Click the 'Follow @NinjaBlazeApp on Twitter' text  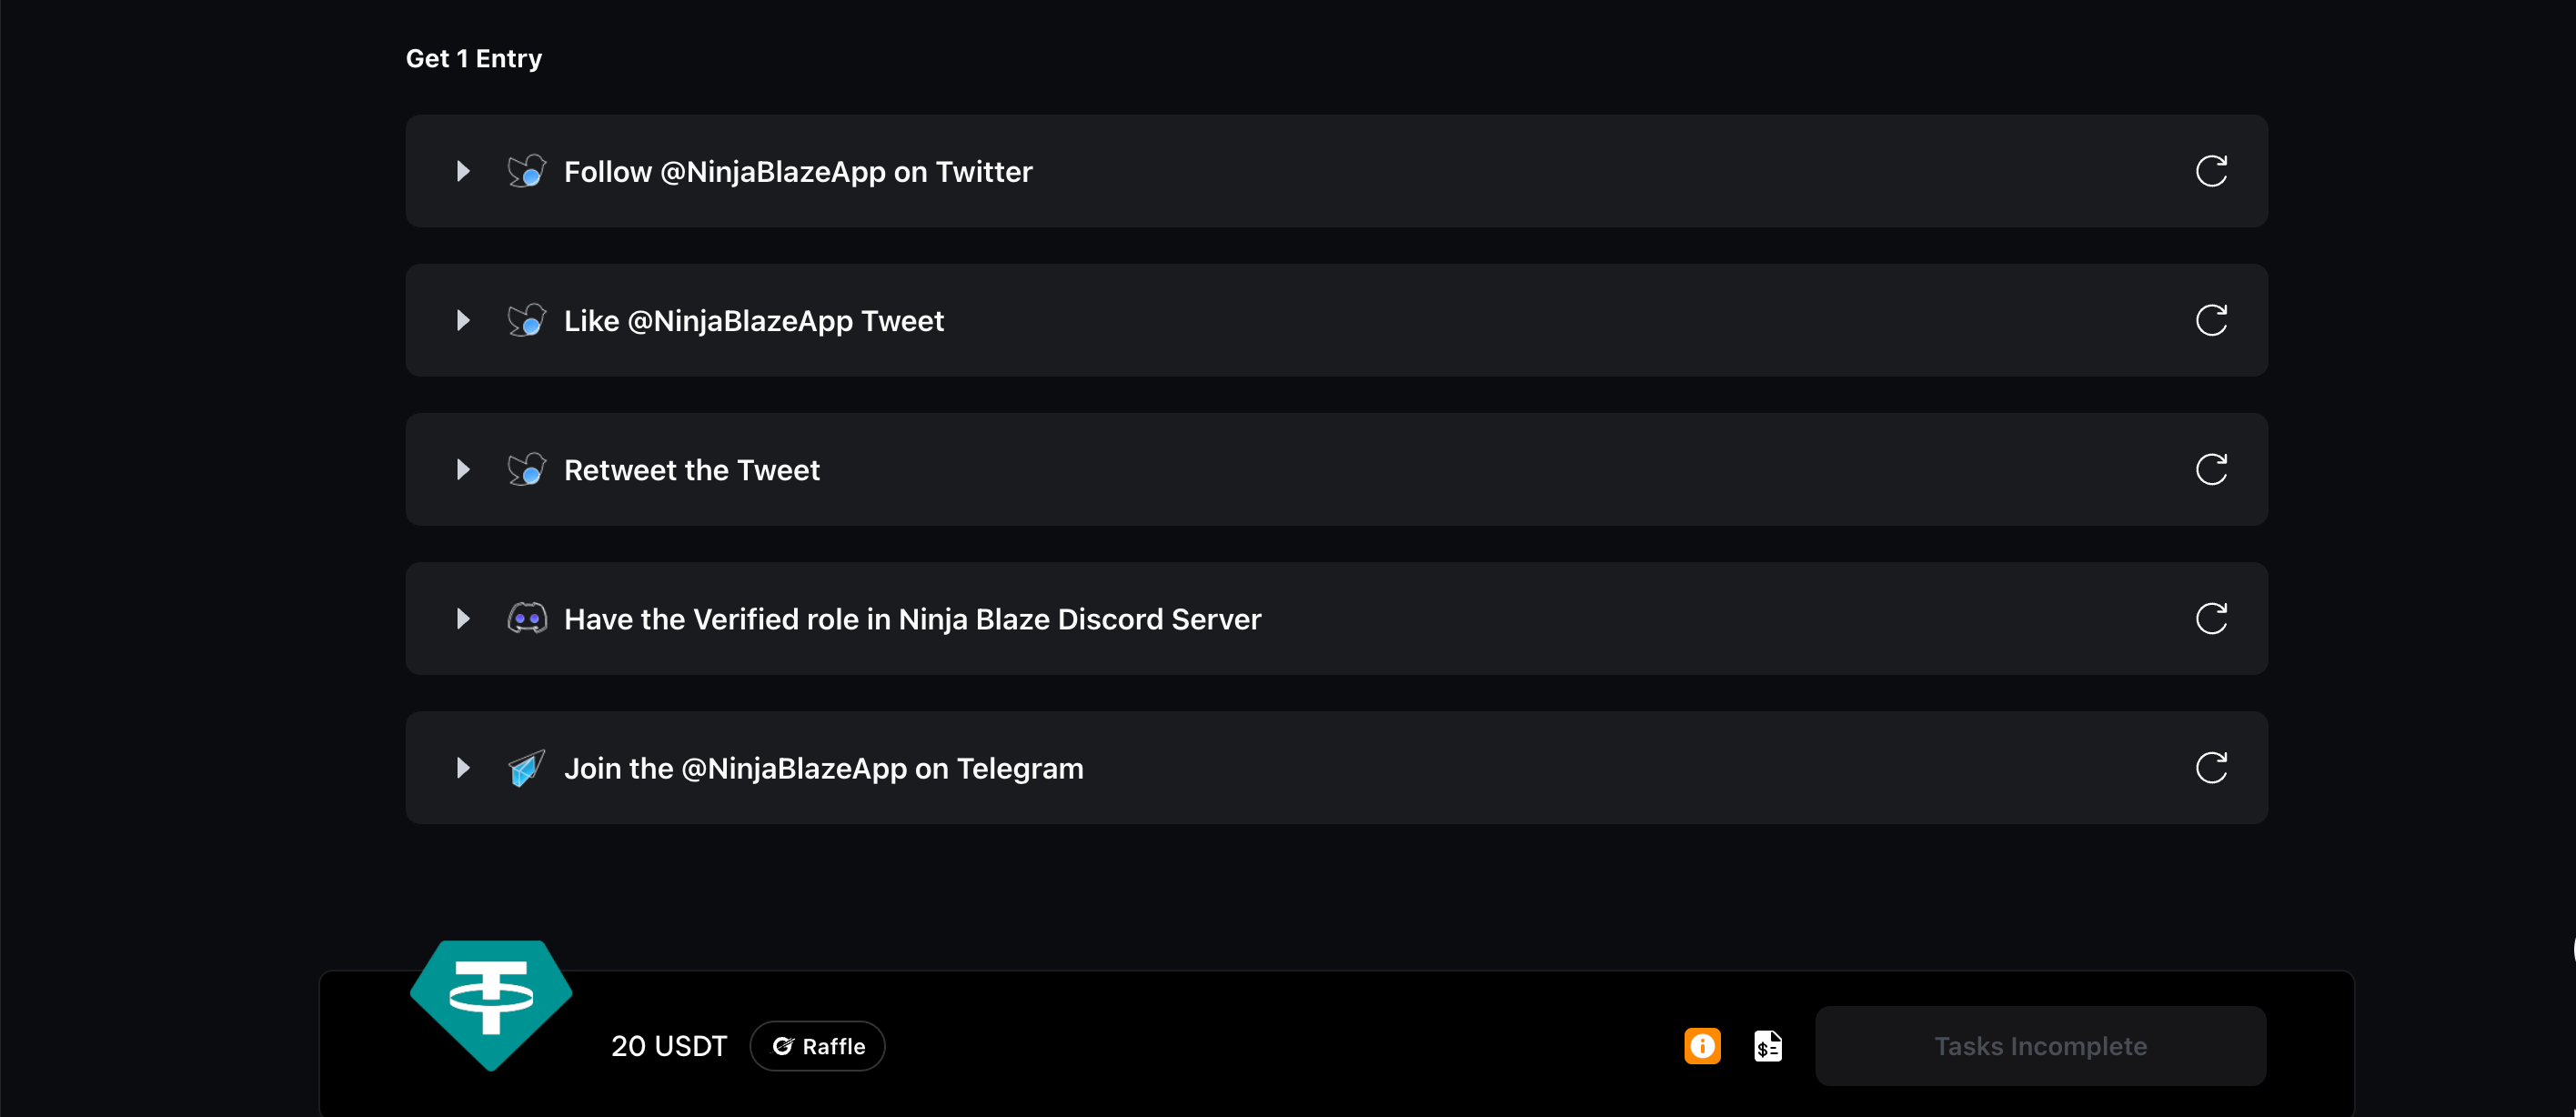[798, 172]
